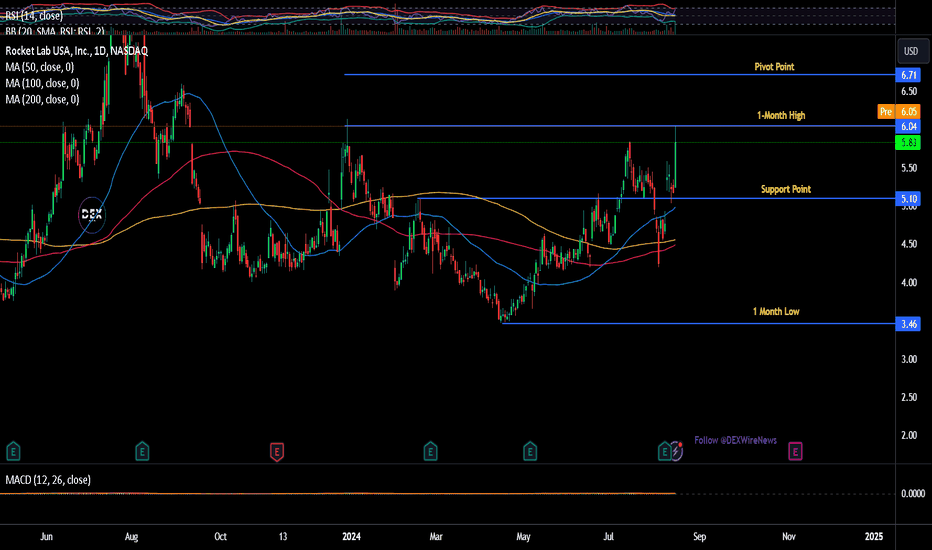Click the green earnings marker above May
Viewport: 932px width, 550px height.
[x=530, y=451]
